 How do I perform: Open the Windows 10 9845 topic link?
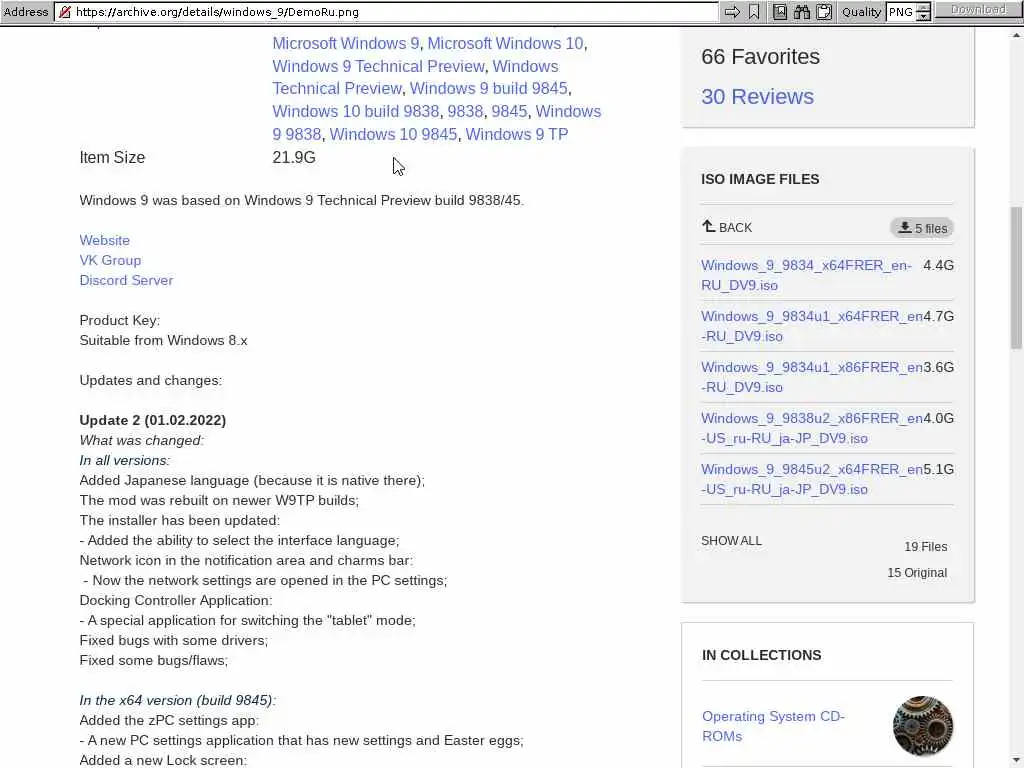[x=393, y=134]
